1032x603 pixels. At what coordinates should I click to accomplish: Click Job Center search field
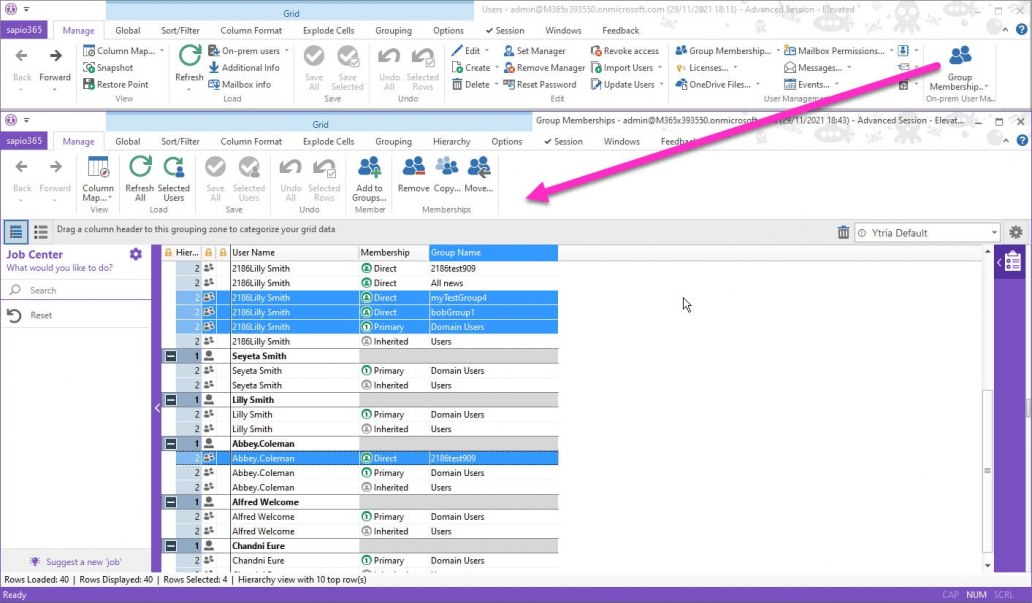tap(76, 290)
